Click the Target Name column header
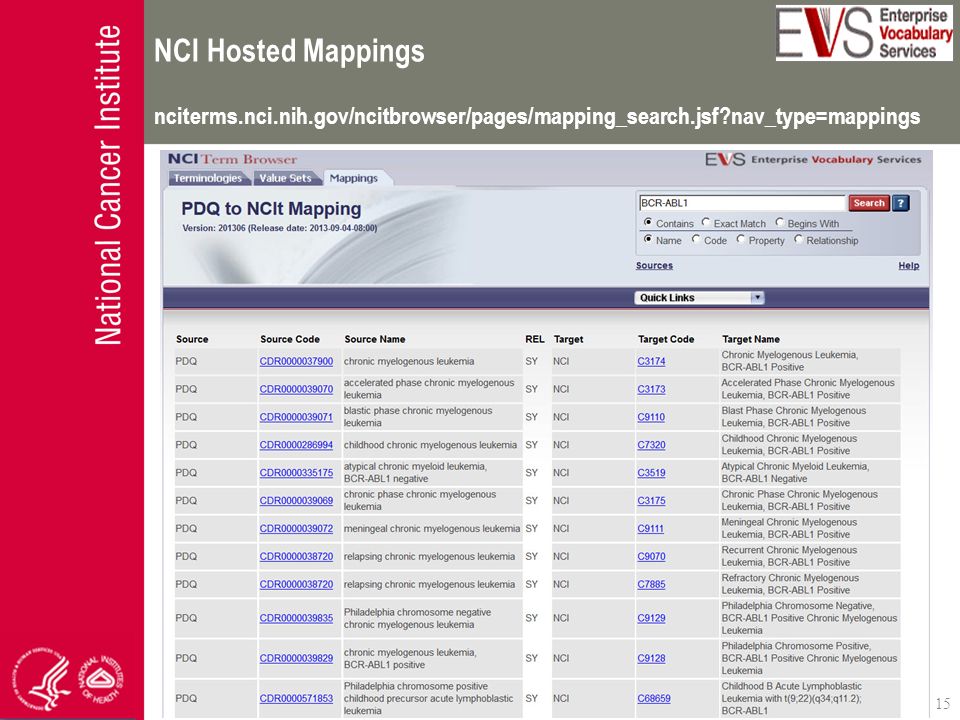 tap(751, 339)
